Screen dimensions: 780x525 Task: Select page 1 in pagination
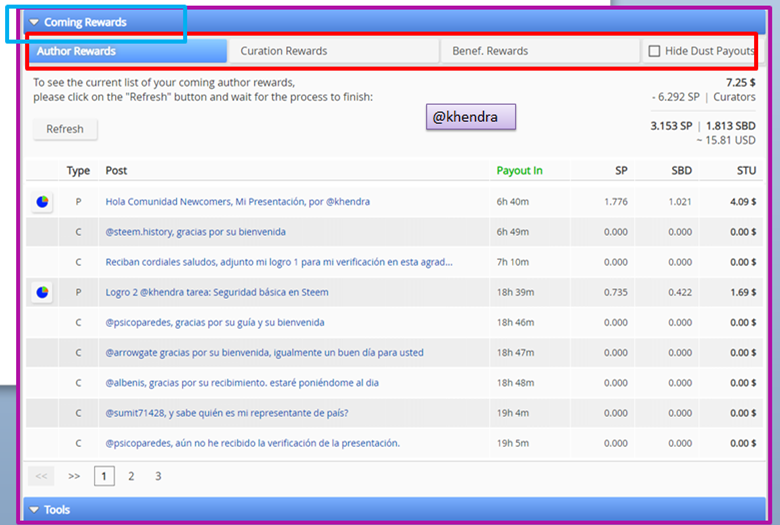[x=104, y=476]
